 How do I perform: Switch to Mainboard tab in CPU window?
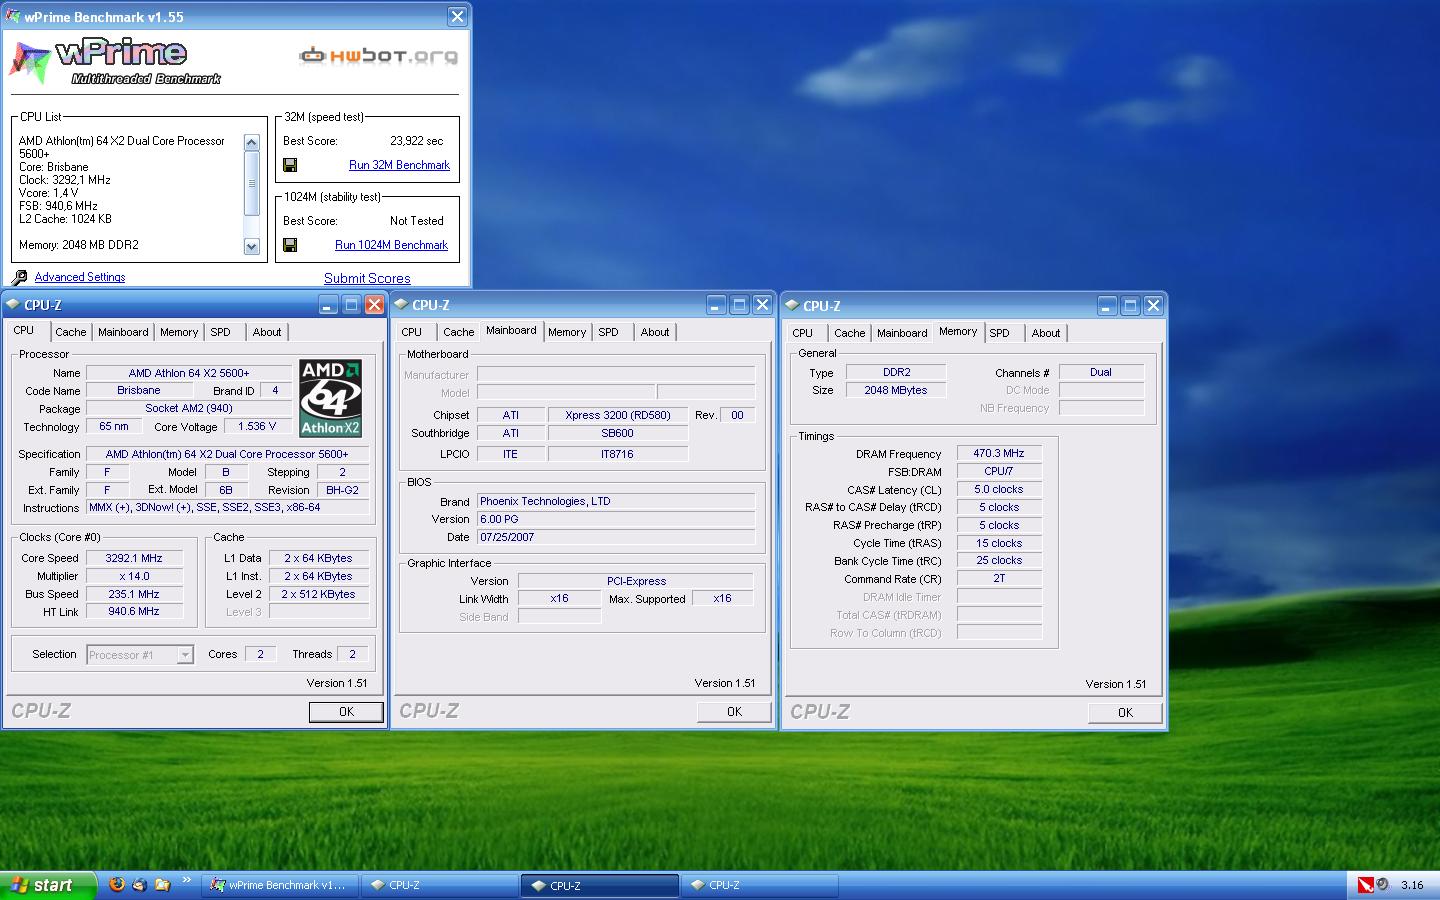(123, 332)
